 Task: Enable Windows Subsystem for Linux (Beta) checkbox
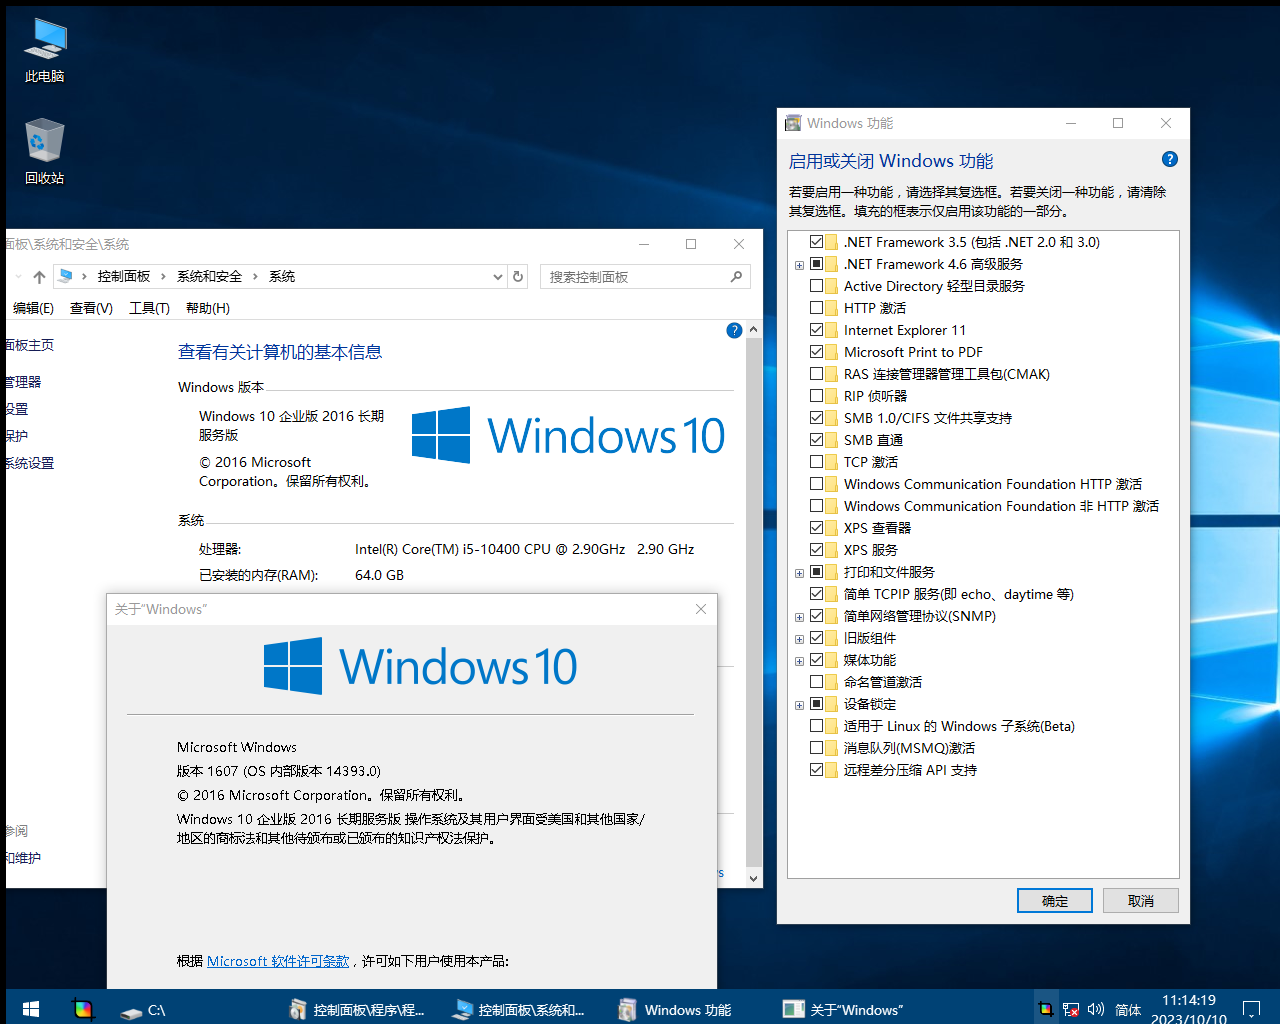(x=817, y=726)
